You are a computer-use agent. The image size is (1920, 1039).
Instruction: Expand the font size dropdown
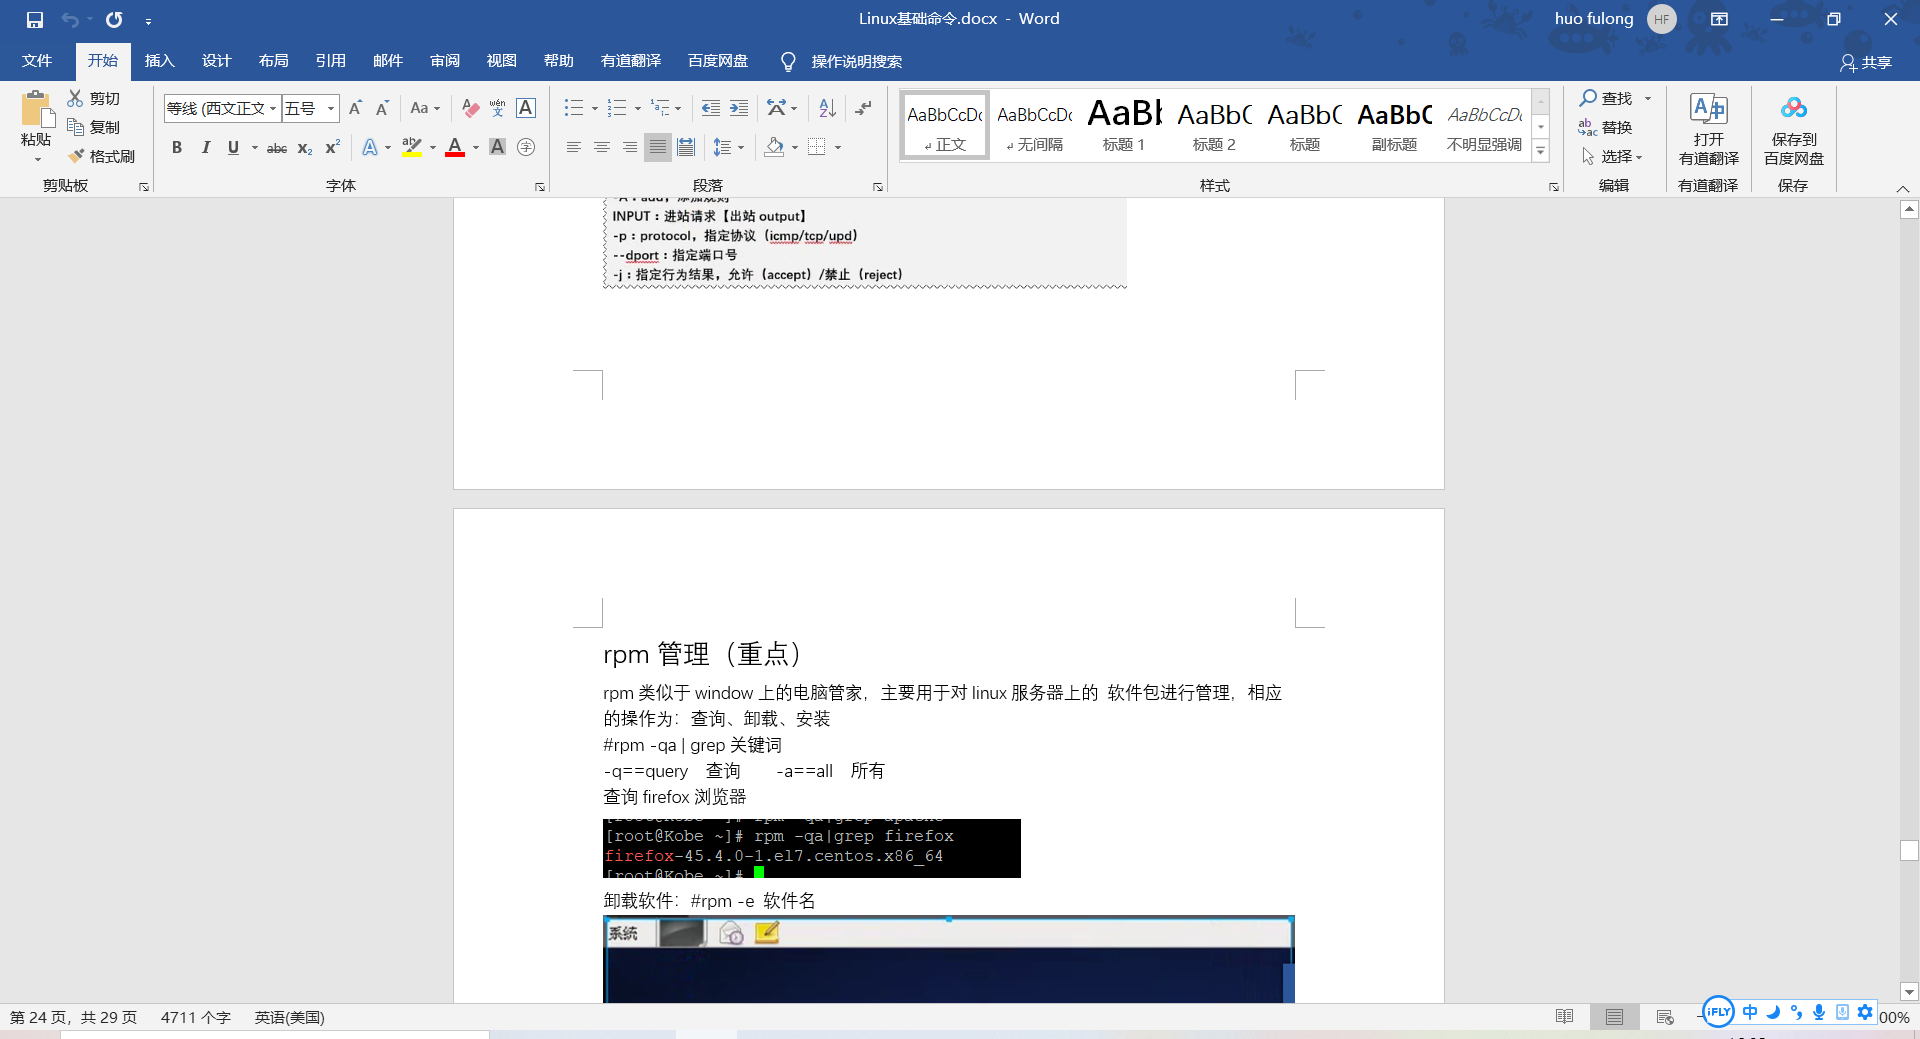click(x=330, y=108)
